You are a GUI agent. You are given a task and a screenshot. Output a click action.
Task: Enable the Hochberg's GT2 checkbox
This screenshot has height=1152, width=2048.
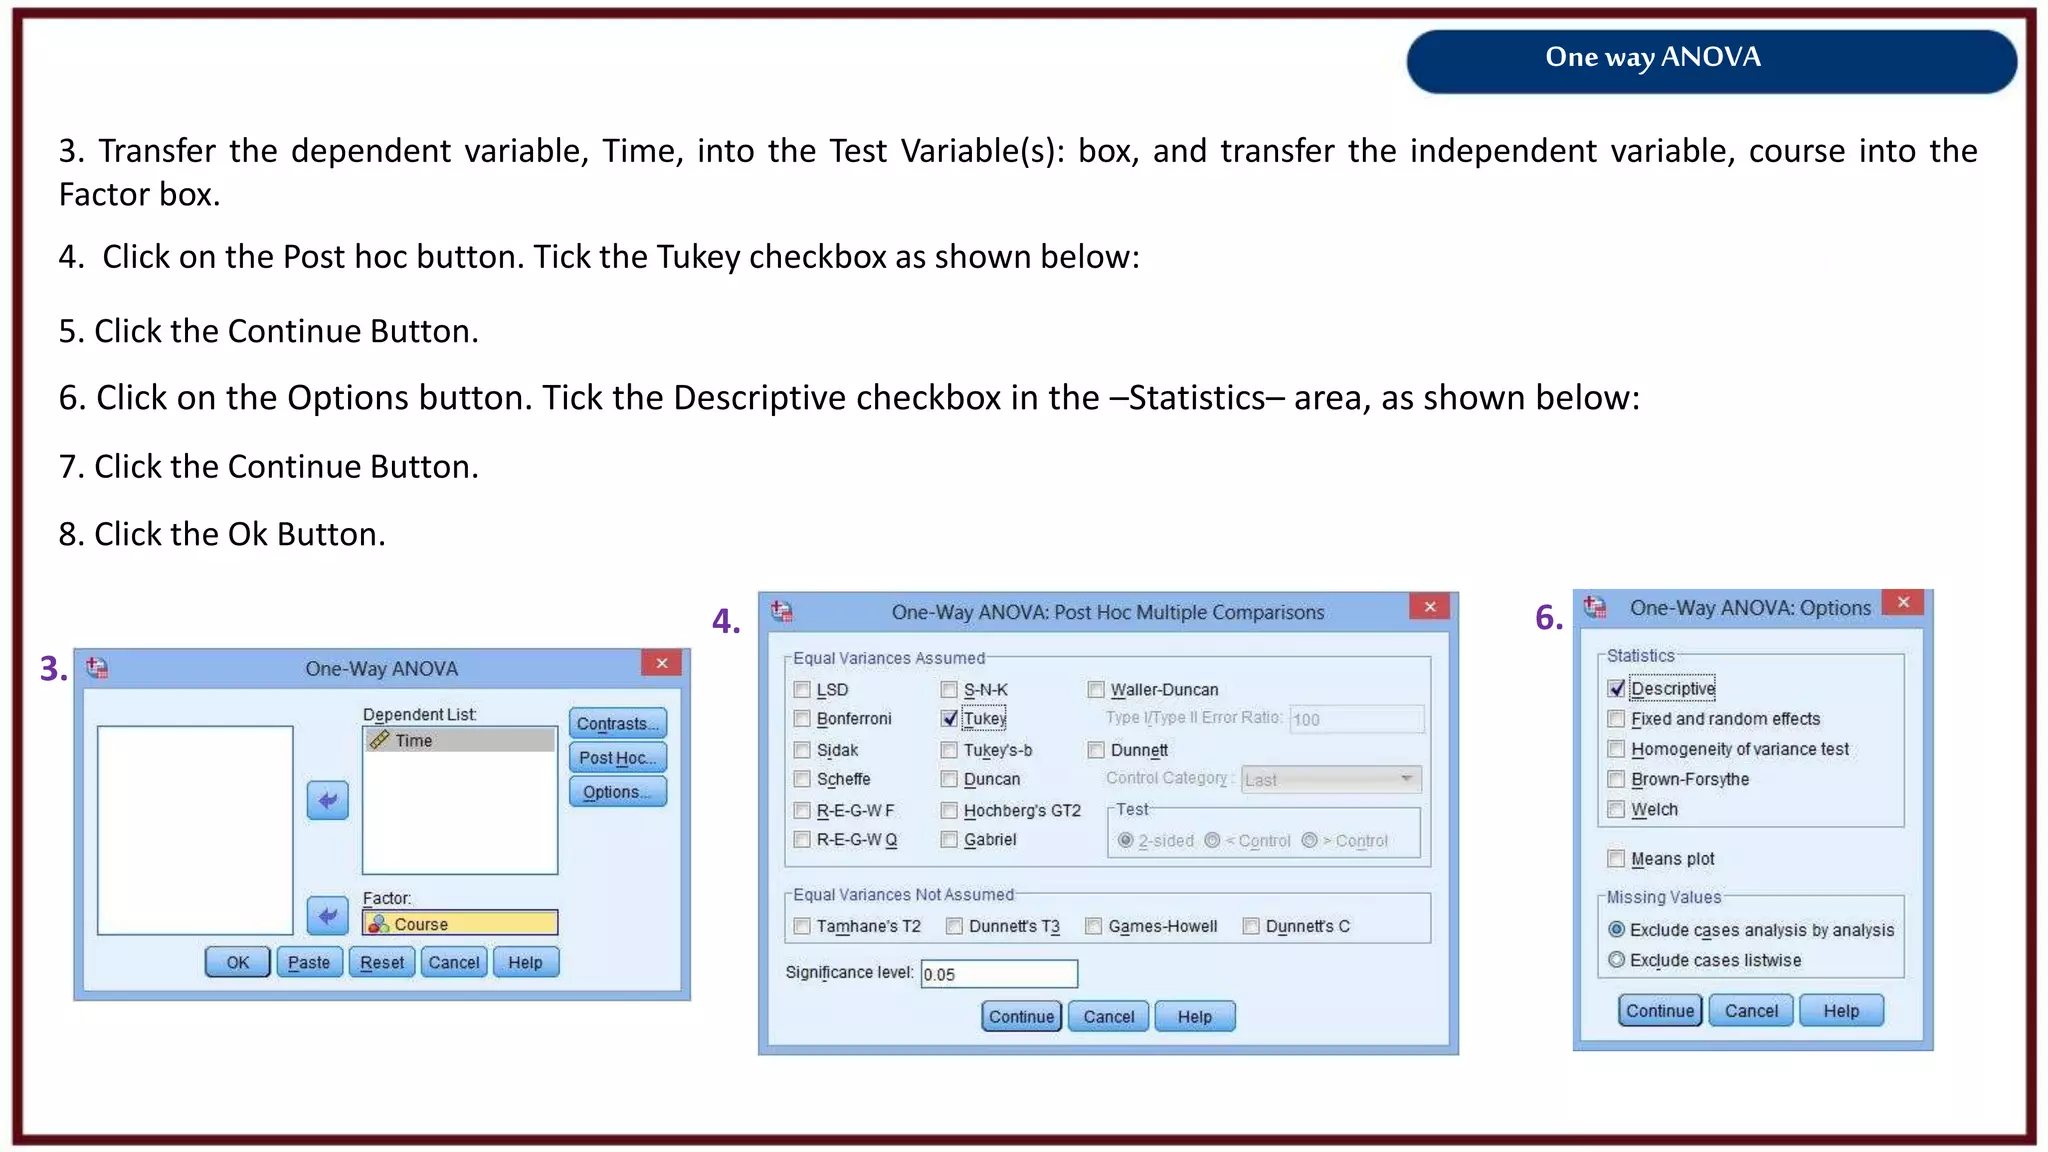coord(949,810)
